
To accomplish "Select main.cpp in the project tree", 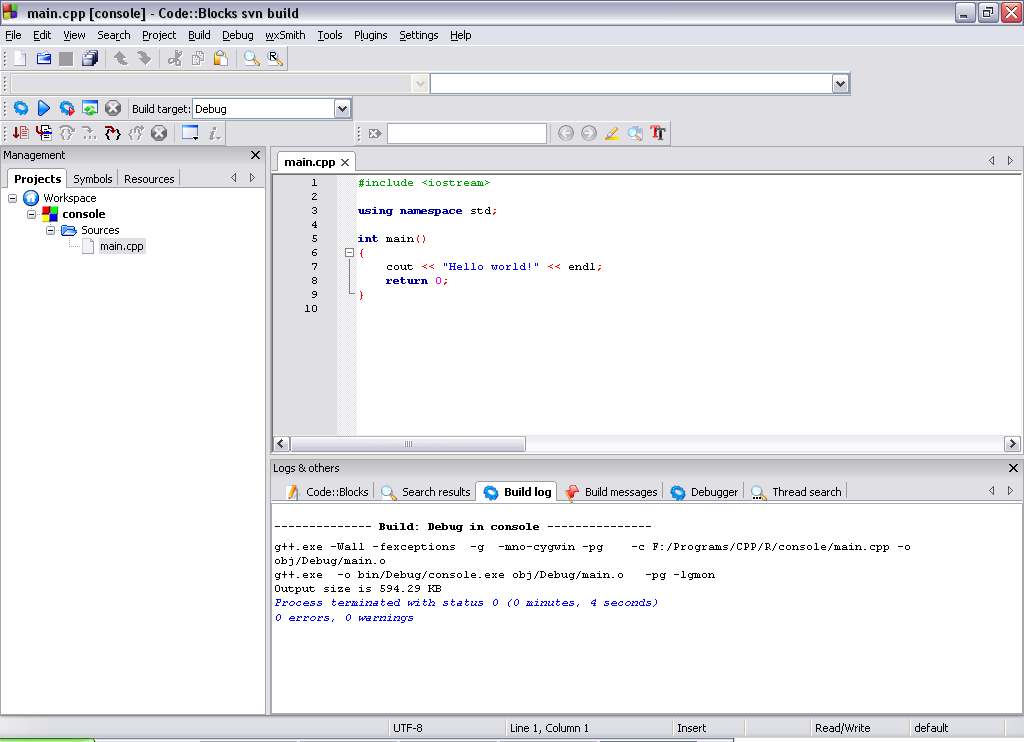I will click(121, 246).
